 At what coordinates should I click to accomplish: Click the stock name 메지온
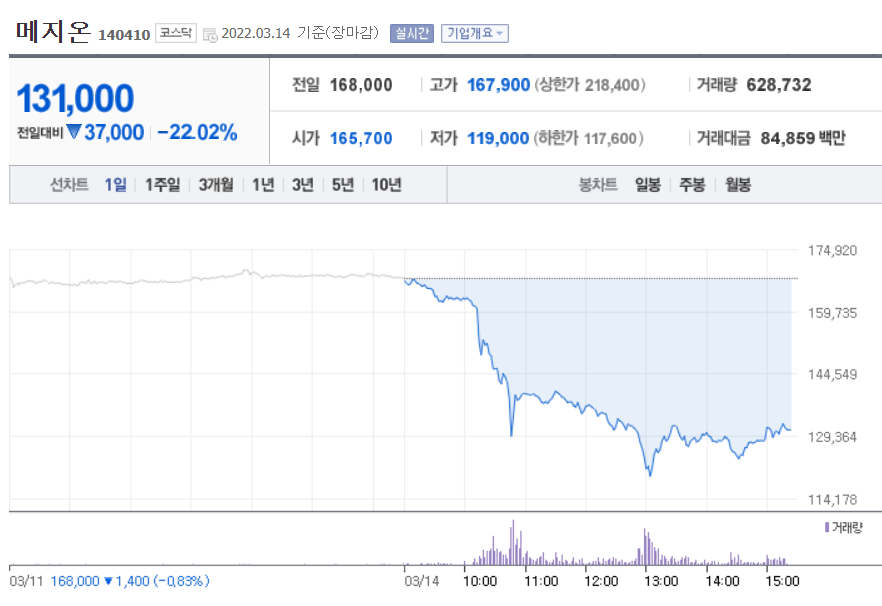coord(53,31)
